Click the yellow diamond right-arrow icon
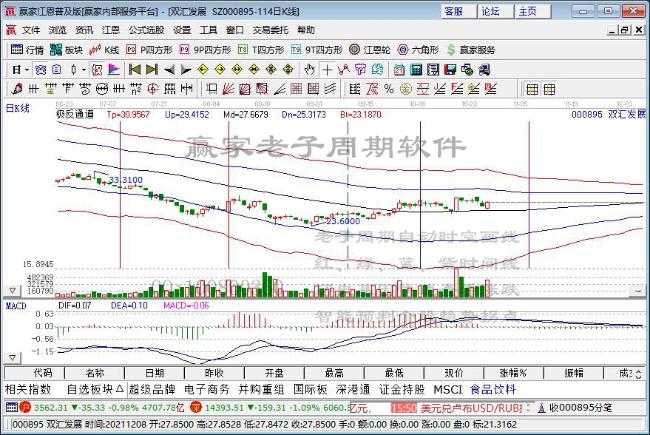 point(220,70)
